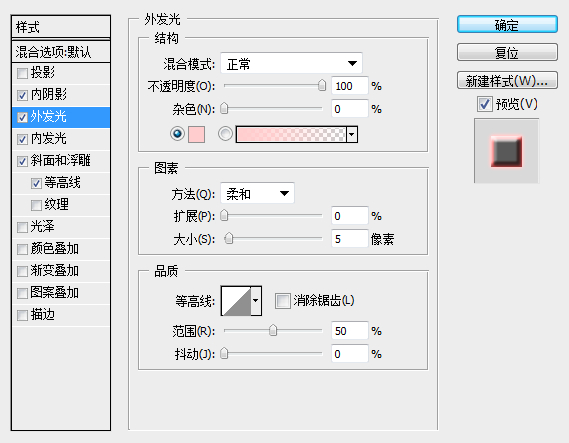Select 内发光 in the styles list
The height and width of the screenshot is (443, 569).
[61, 139]
